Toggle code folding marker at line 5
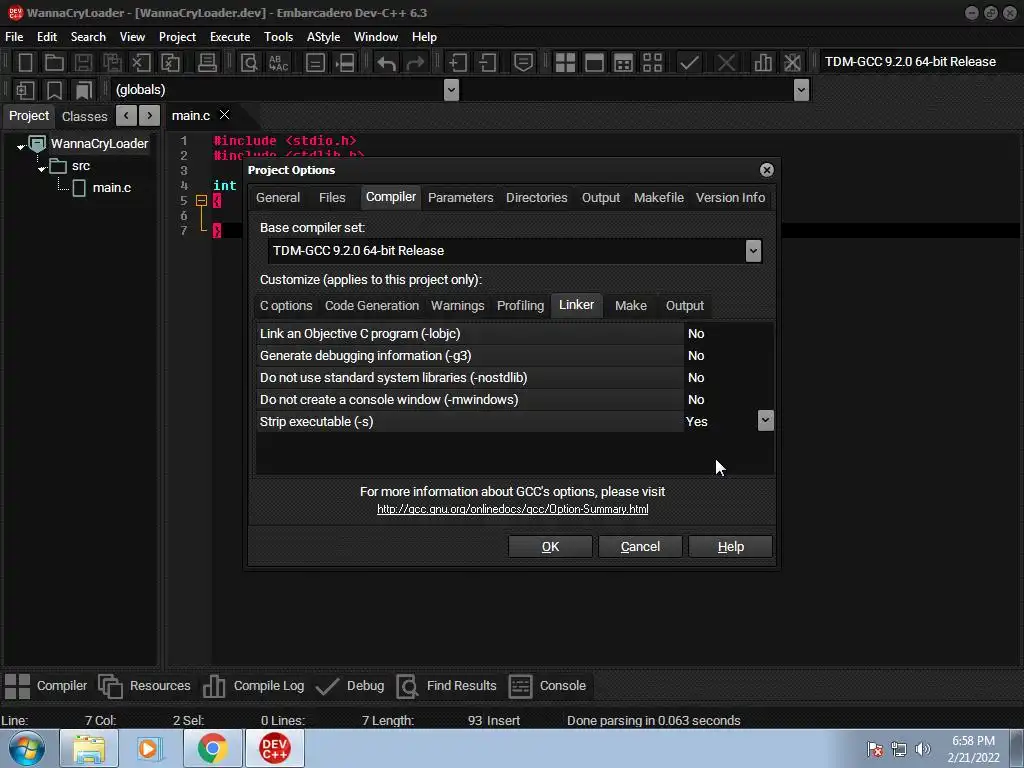Screen dimensions: 1024x768 pos(202,200)
